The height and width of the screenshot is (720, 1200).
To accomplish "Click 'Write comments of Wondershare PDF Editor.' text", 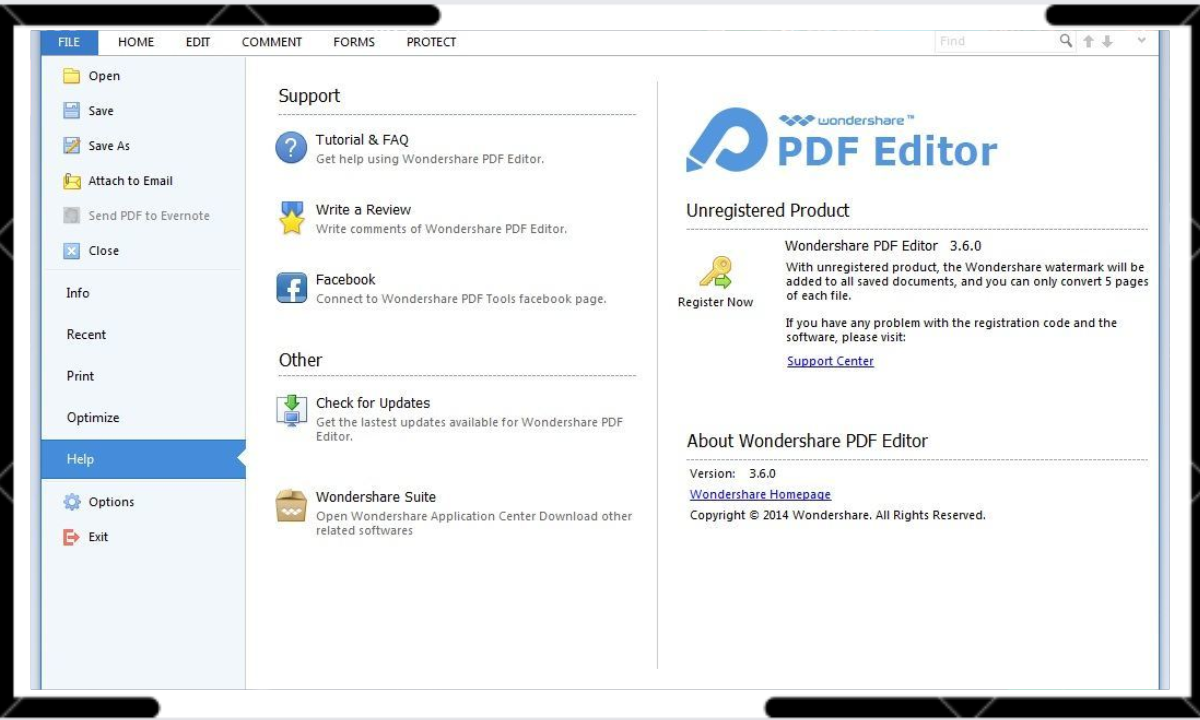I will pos(441,229).
